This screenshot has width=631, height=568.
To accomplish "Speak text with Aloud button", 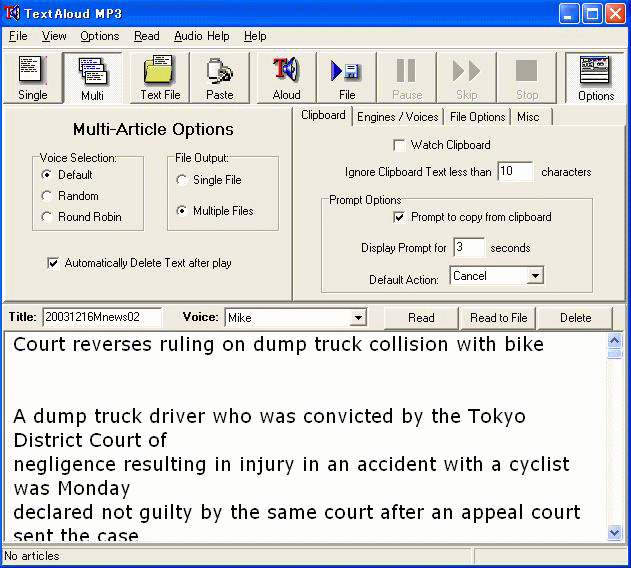I will coord(287,78).
